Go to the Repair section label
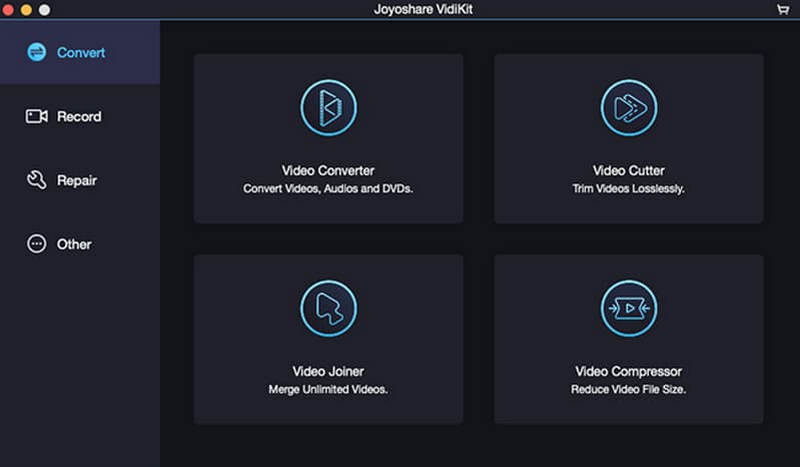The height and width of the screenshot is (467, 800). [x=77, y=181]
